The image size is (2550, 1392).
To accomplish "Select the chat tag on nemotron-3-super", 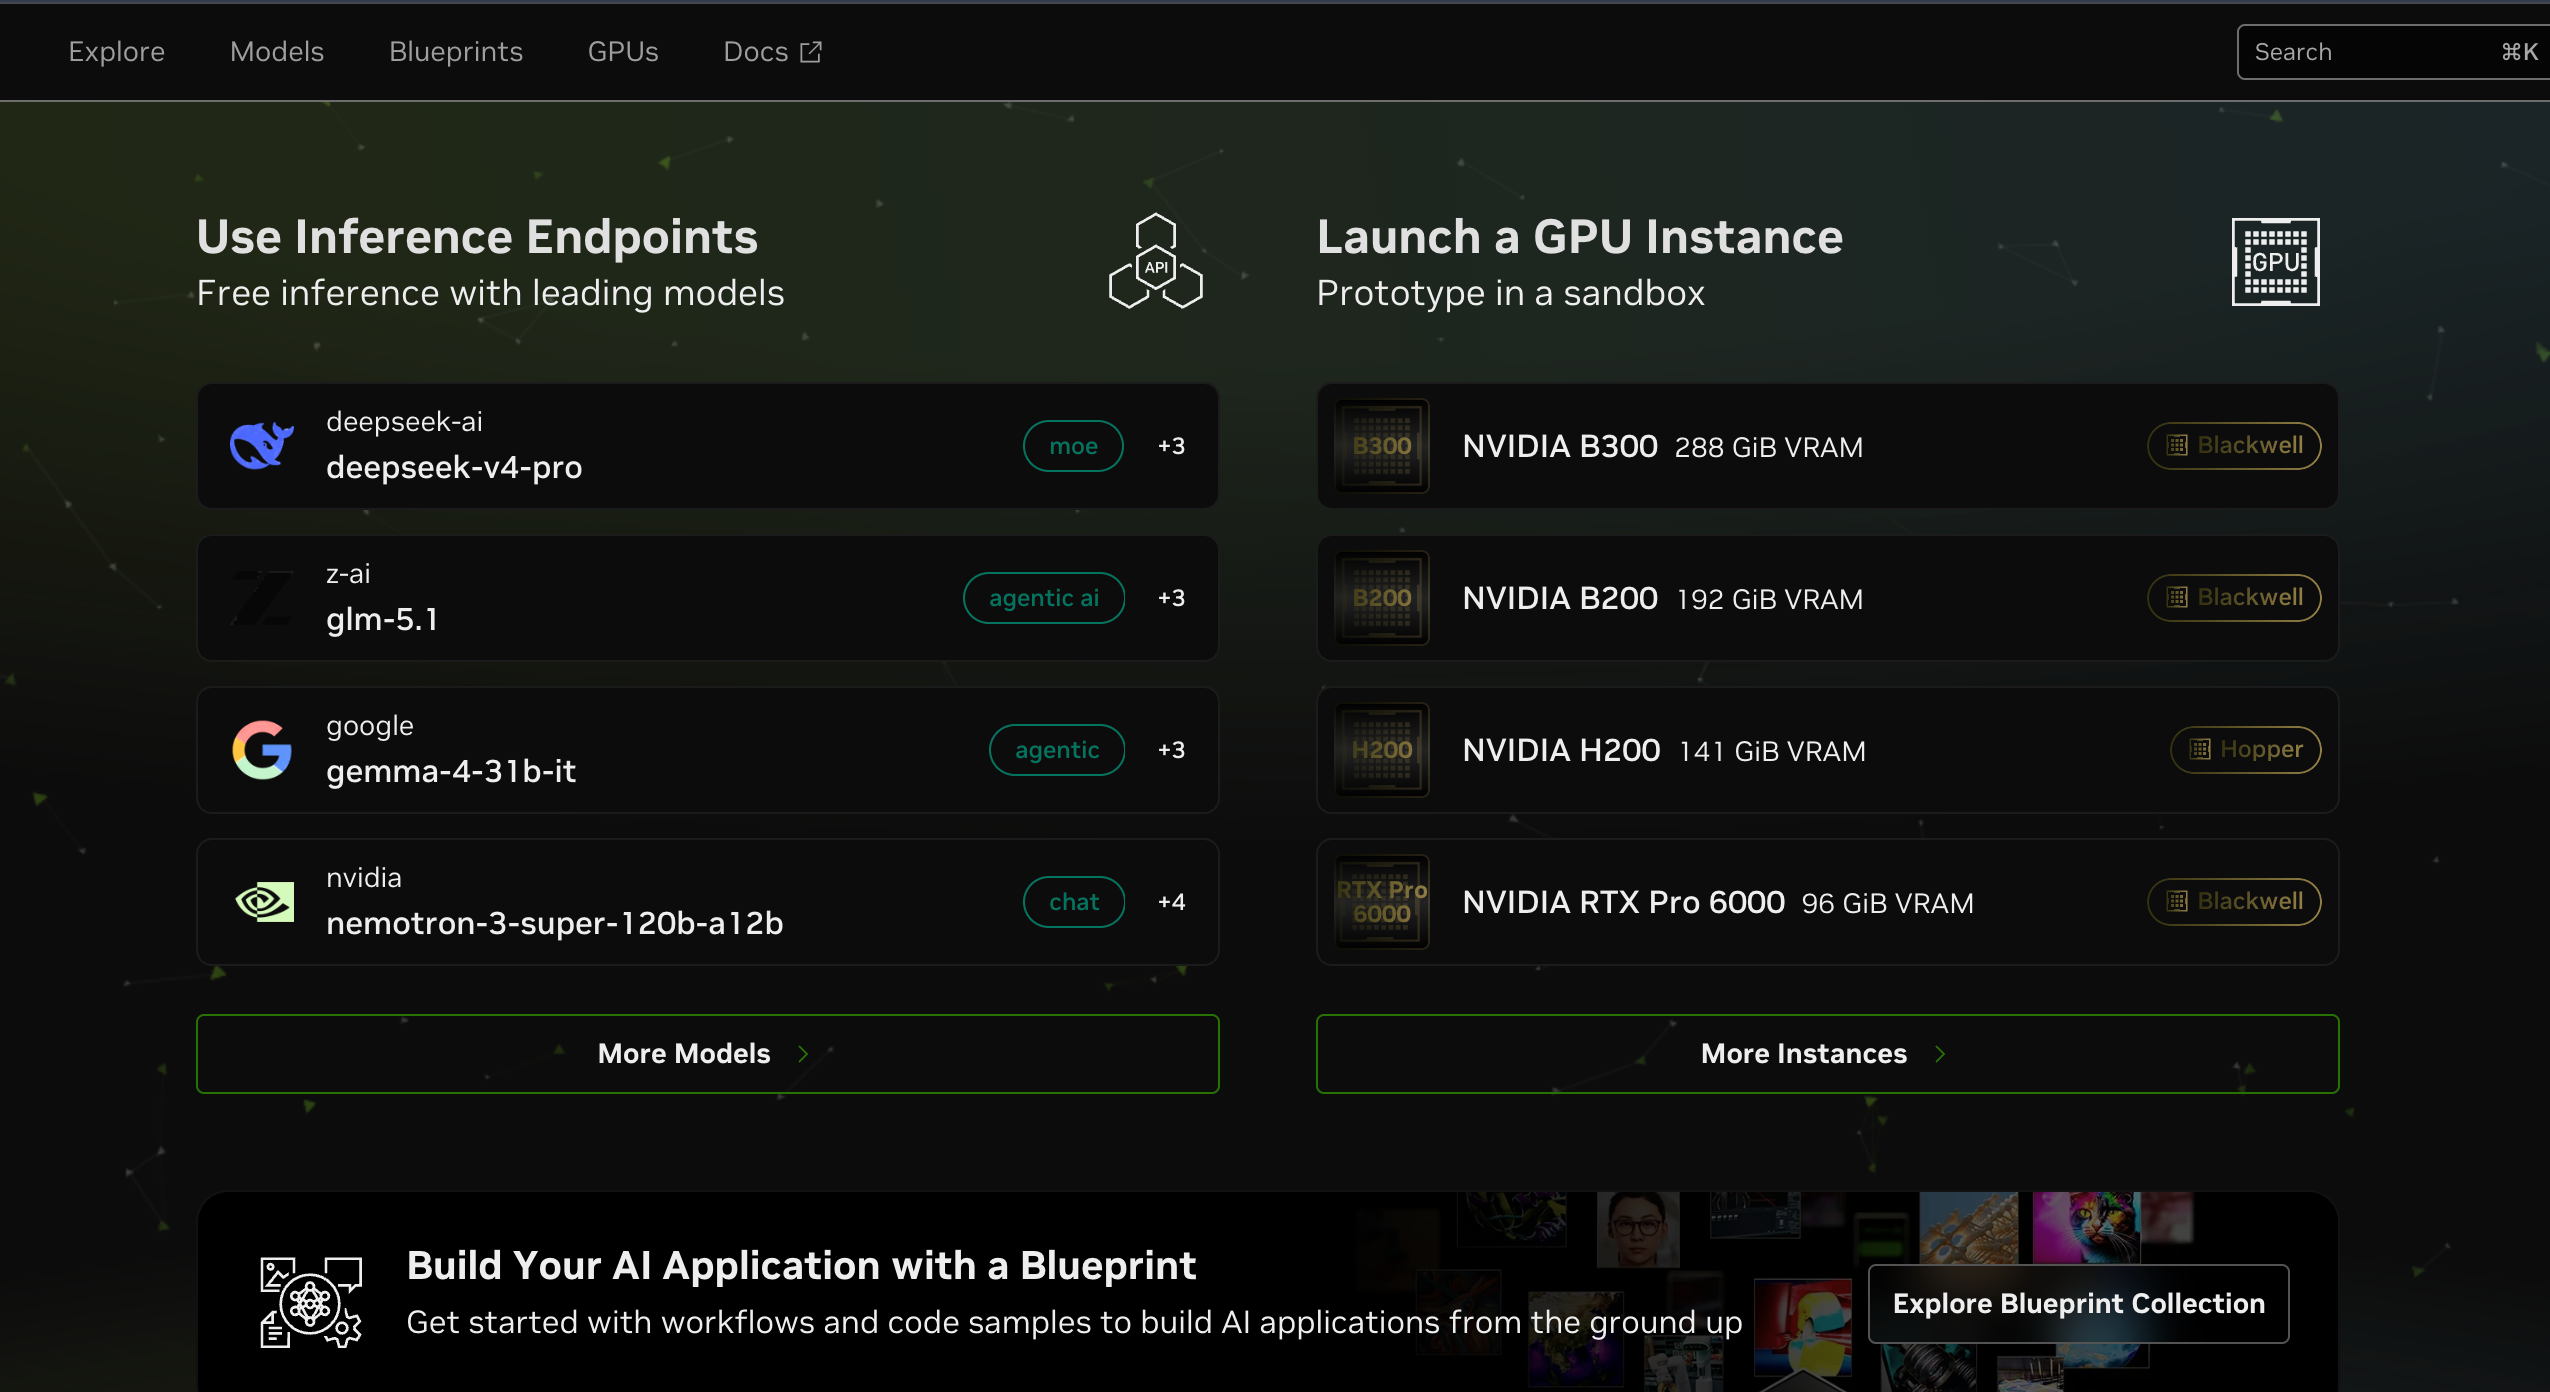I will point(1074,902).
